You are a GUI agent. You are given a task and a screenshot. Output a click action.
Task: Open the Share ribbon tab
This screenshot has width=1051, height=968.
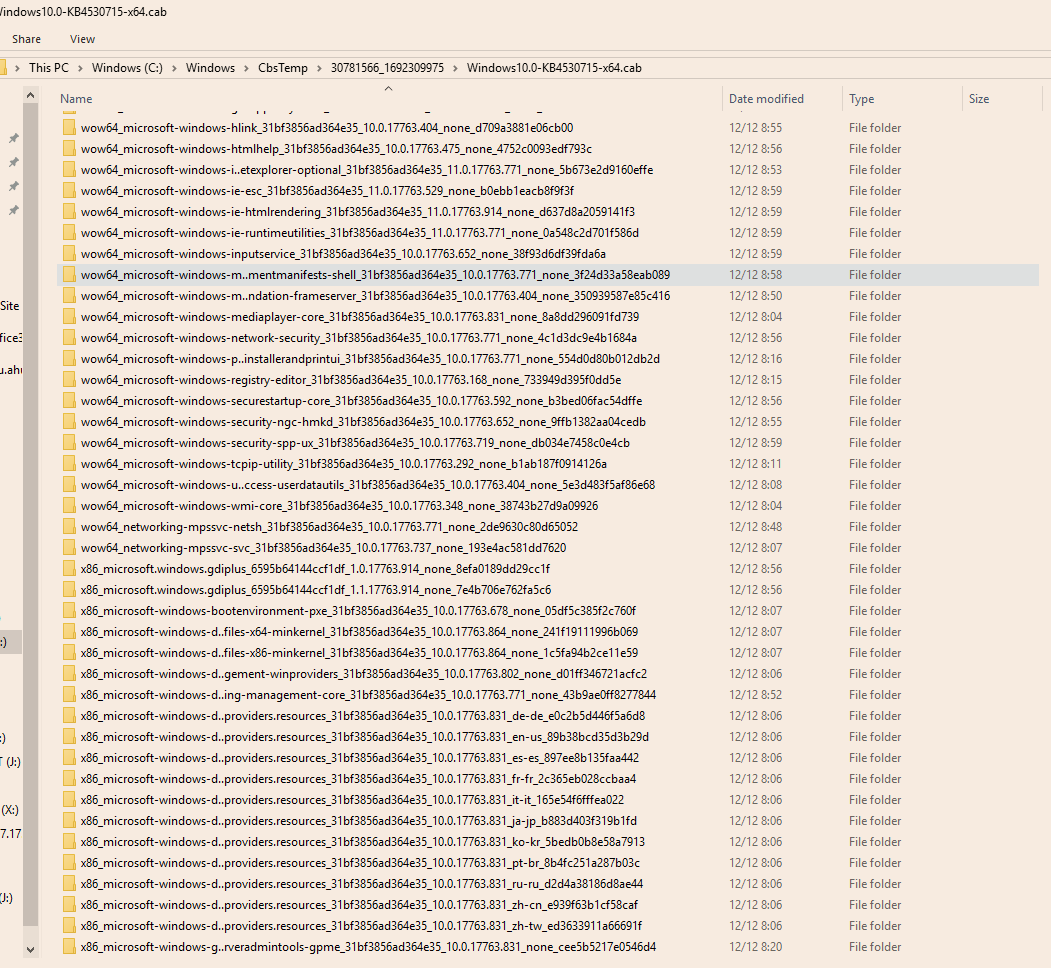(26, 39)
